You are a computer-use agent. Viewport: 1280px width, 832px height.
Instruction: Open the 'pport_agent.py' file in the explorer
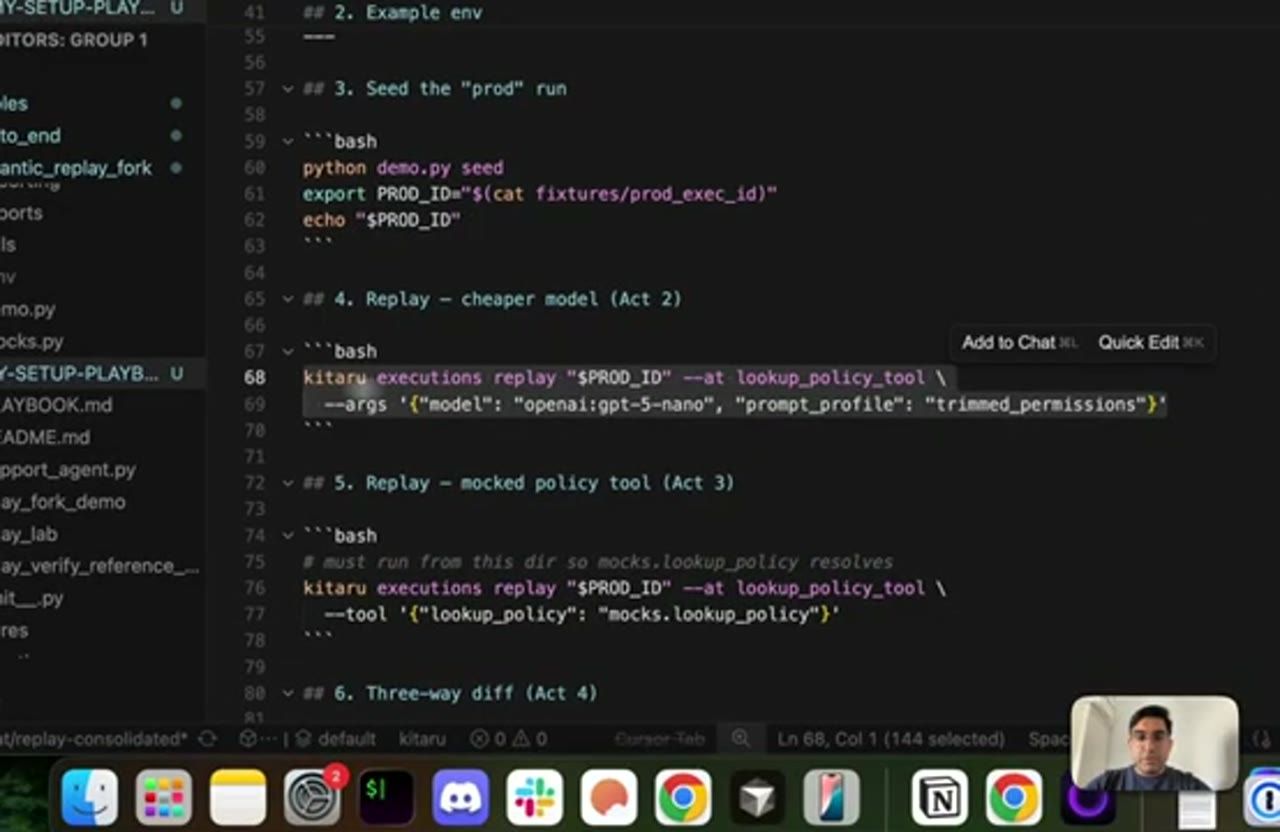click(68, 469)
